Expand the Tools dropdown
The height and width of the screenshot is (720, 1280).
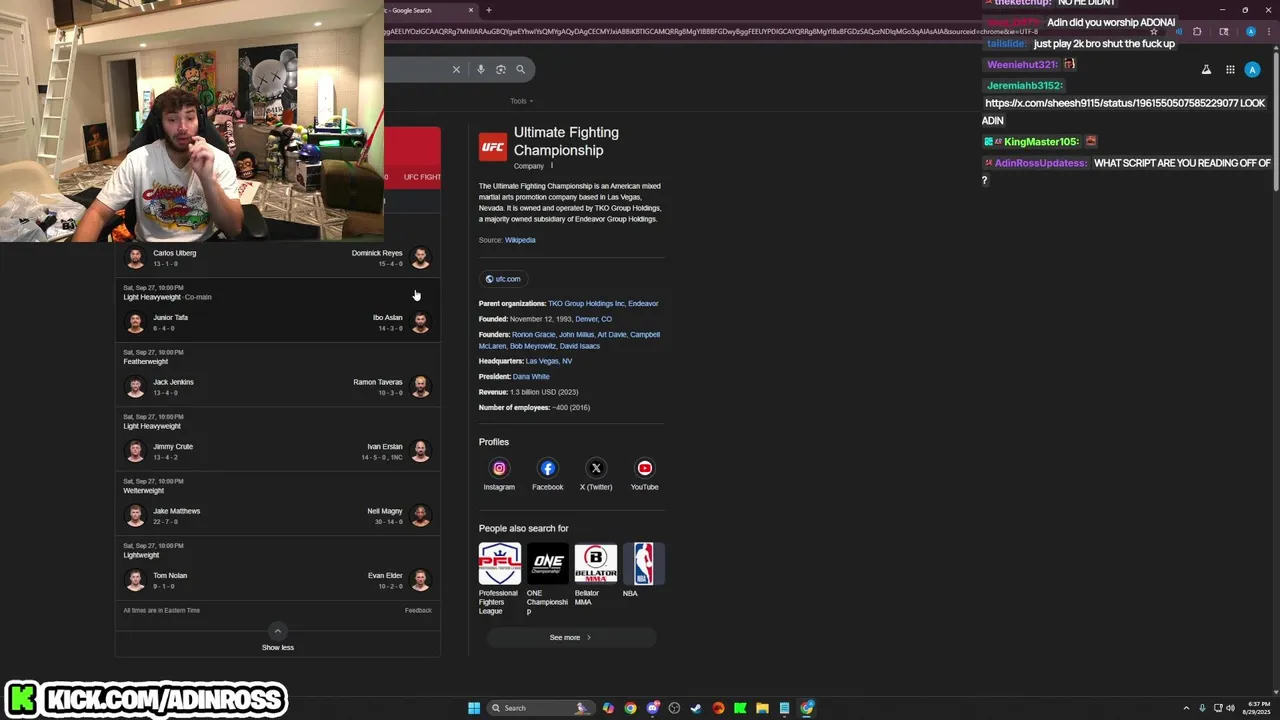(x=521, y=101)
